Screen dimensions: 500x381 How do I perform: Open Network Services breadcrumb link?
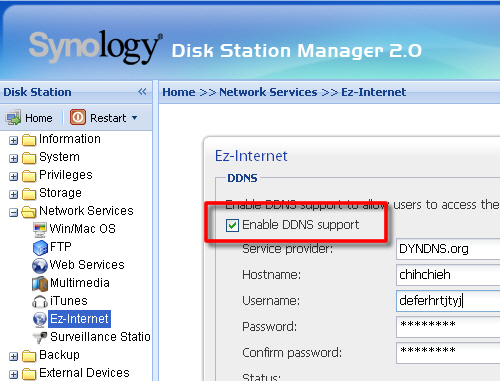pos(268,92)
